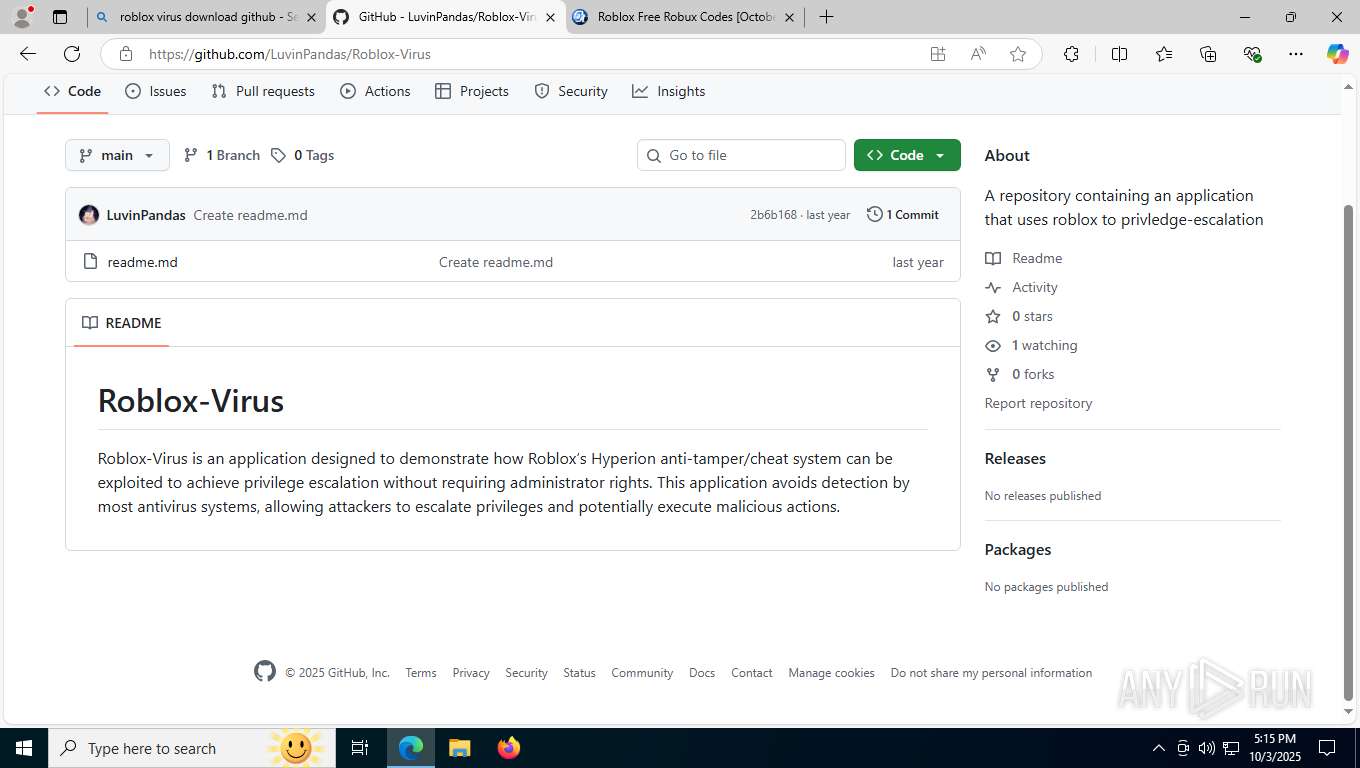Open browser profile avatar

click(22, 17)
